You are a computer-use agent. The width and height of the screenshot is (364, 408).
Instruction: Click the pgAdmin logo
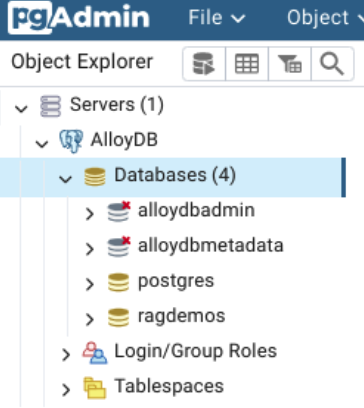click(79, 17)
